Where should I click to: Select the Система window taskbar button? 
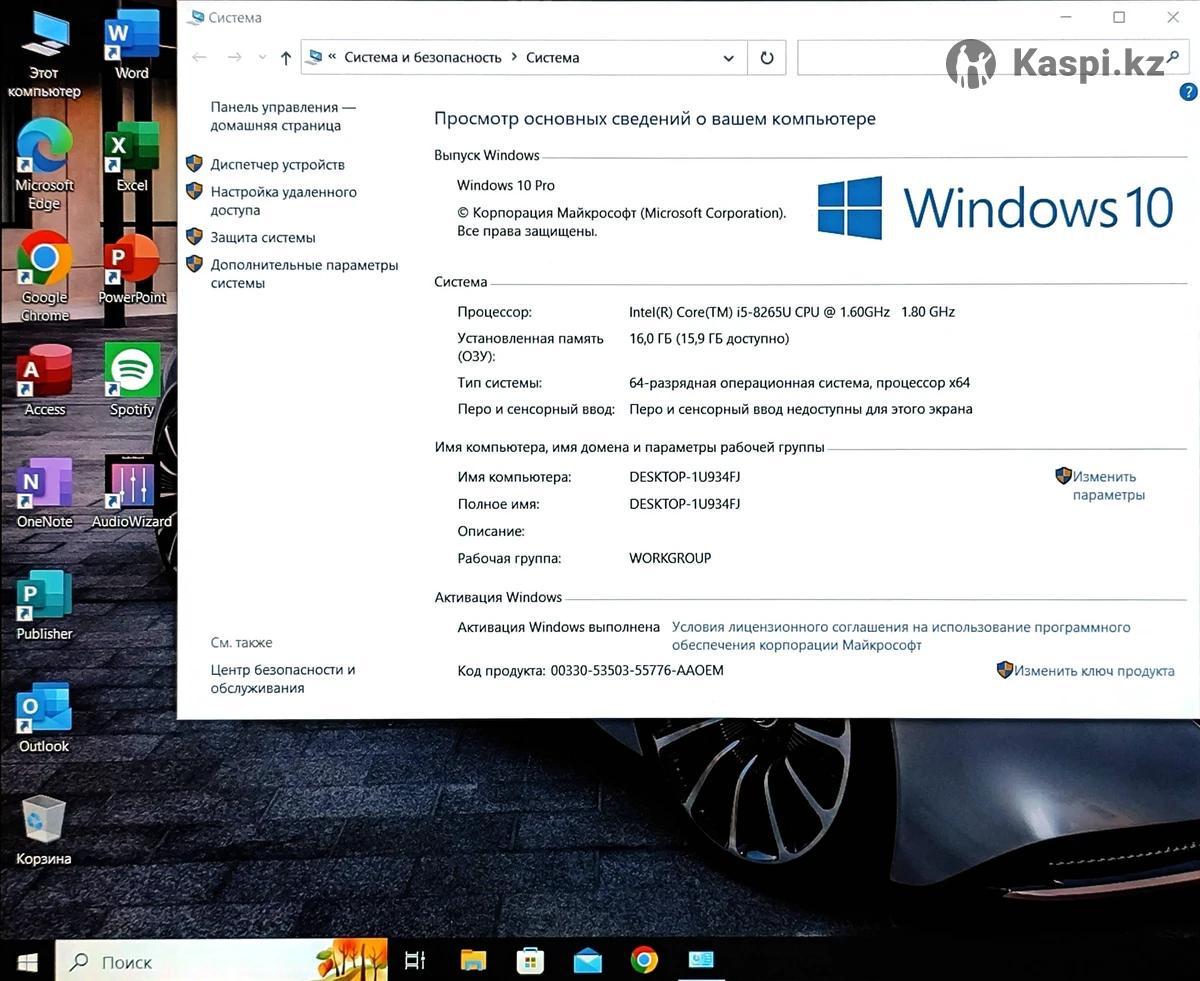click(702, 962)
